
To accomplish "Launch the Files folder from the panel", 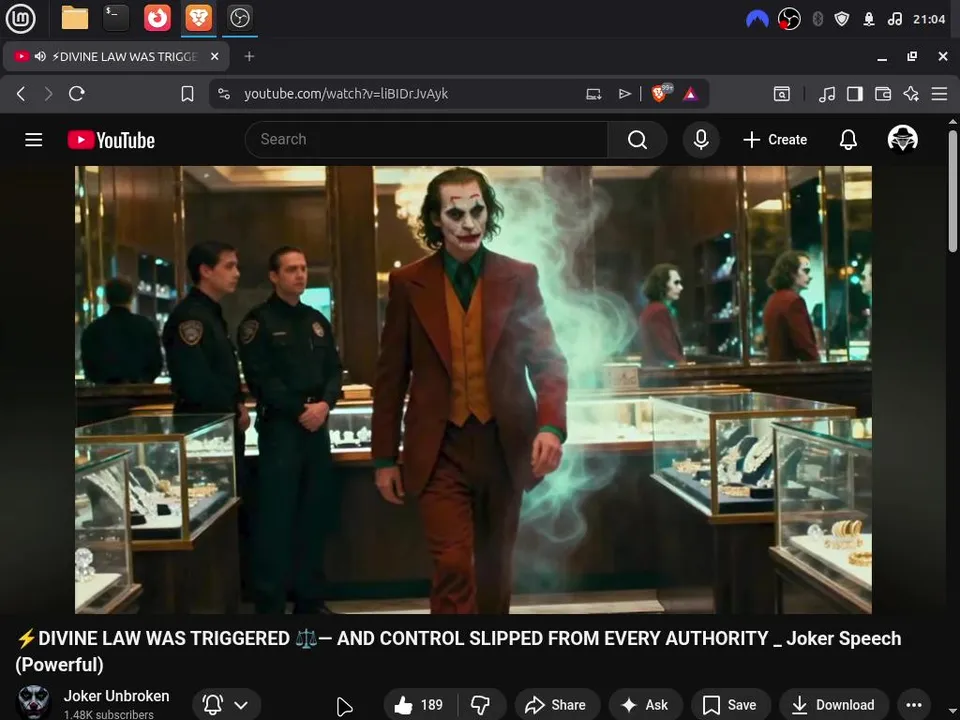I will [75, 18].
